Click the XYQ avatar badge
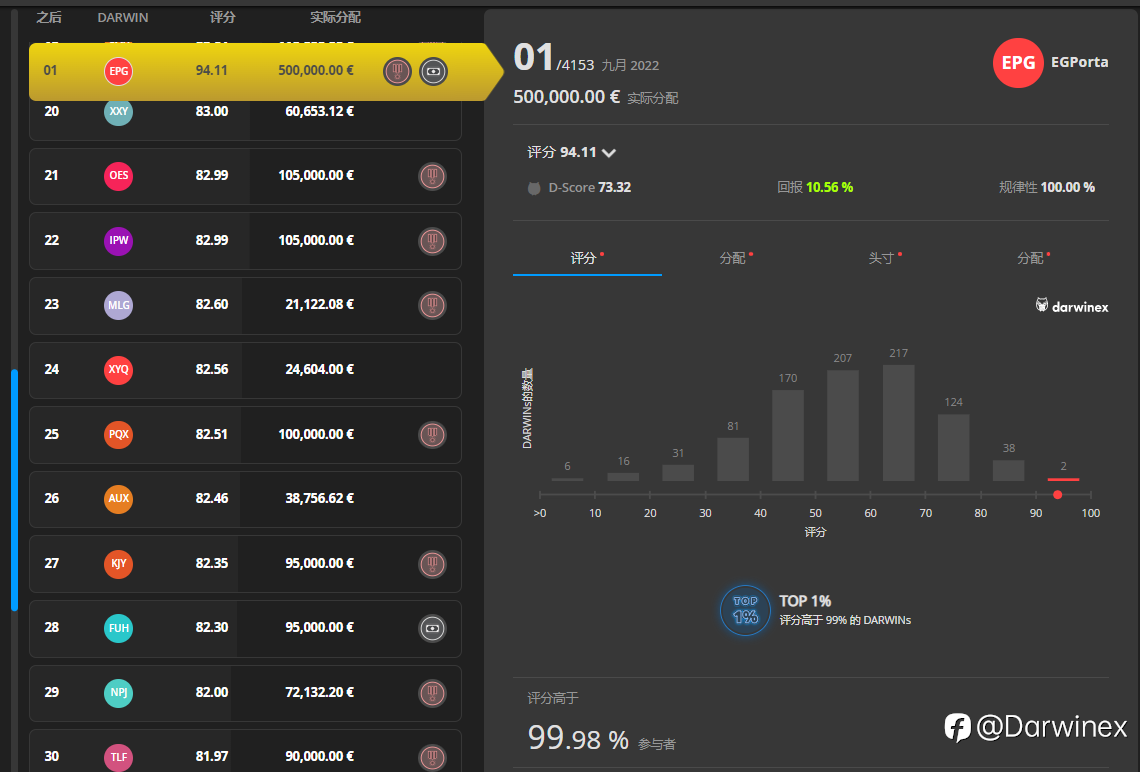The image size is (1140, 772). [119, 369]
